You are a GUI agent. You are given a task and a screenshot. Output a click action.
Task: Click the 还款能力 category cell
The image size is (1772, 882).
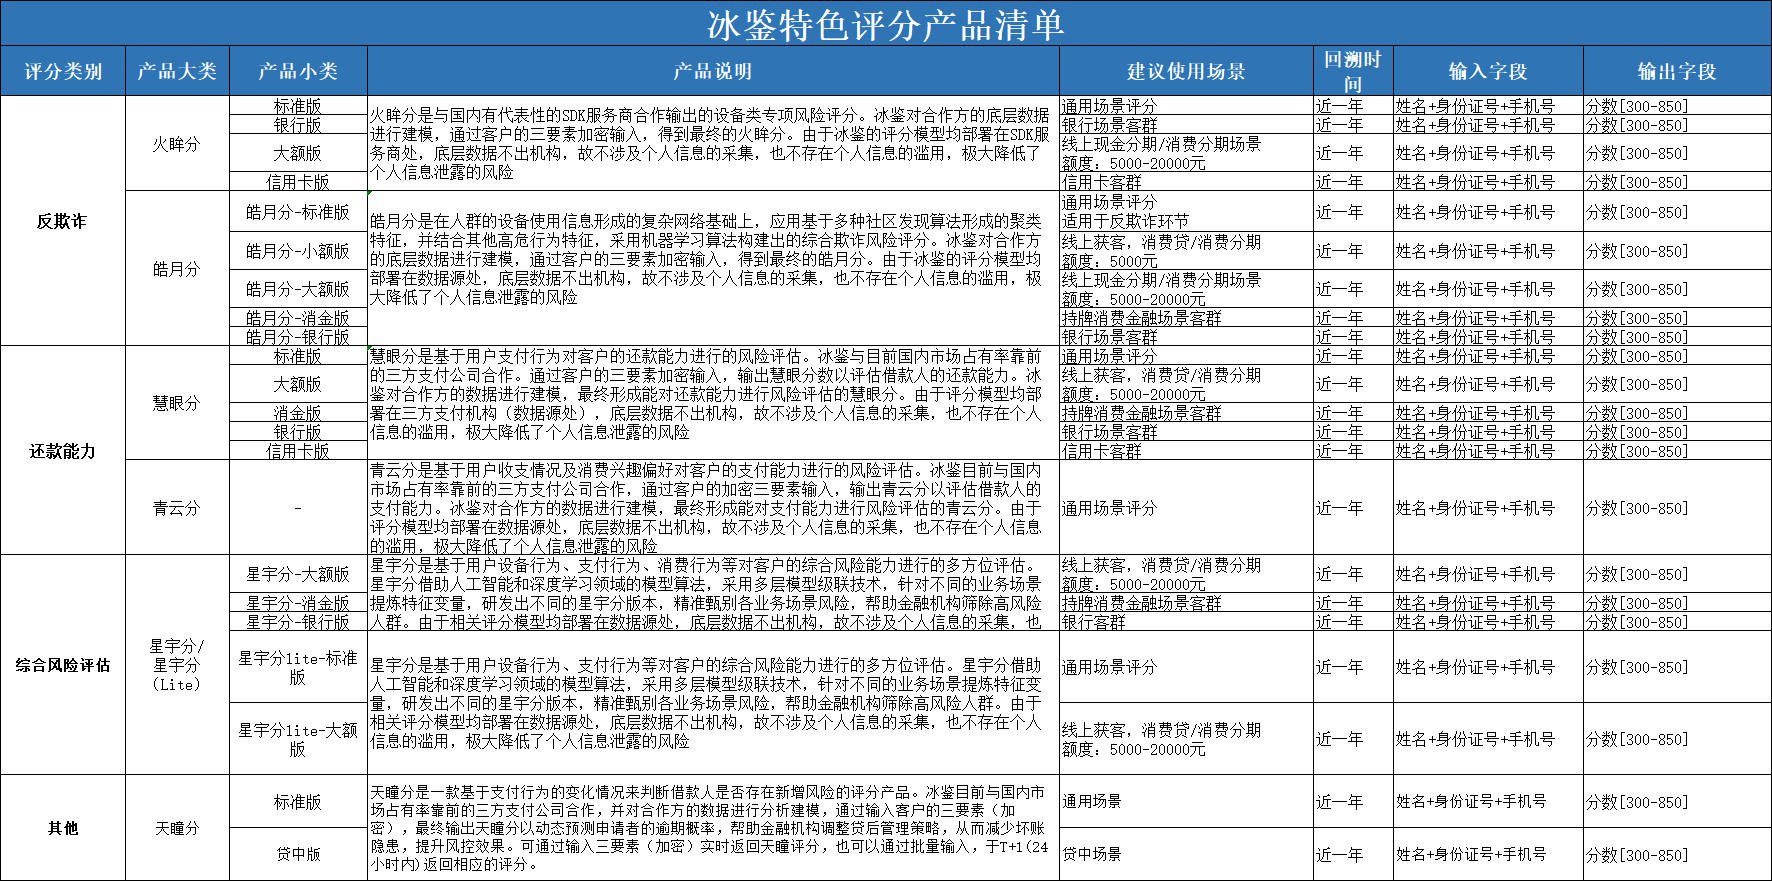click(63, 451)
